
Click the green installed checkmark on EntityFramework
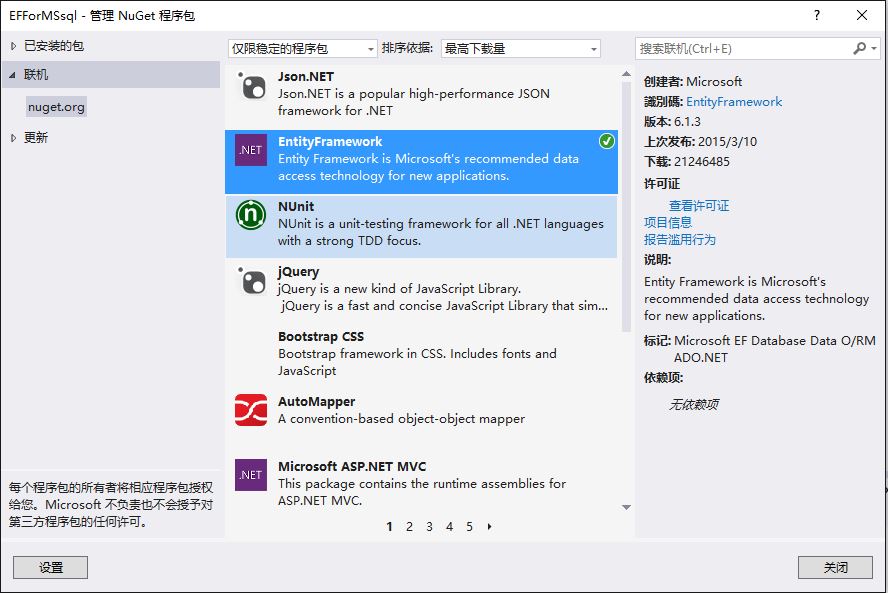tap(607, 141)
